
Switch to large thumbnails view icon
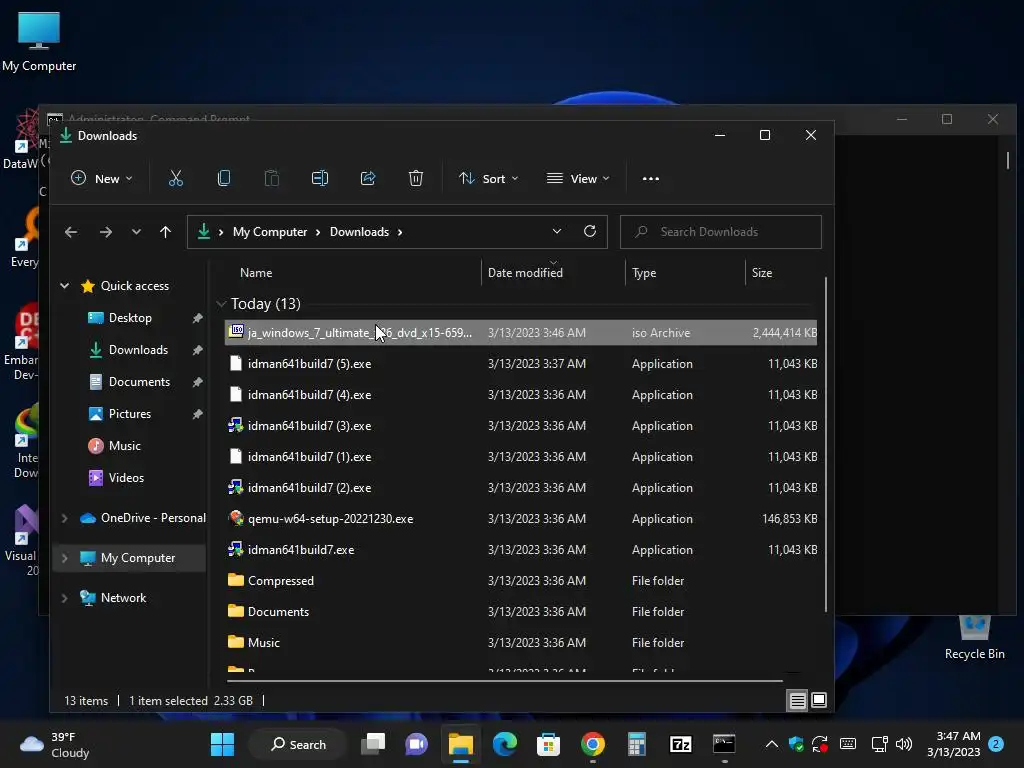coord(819,700)
